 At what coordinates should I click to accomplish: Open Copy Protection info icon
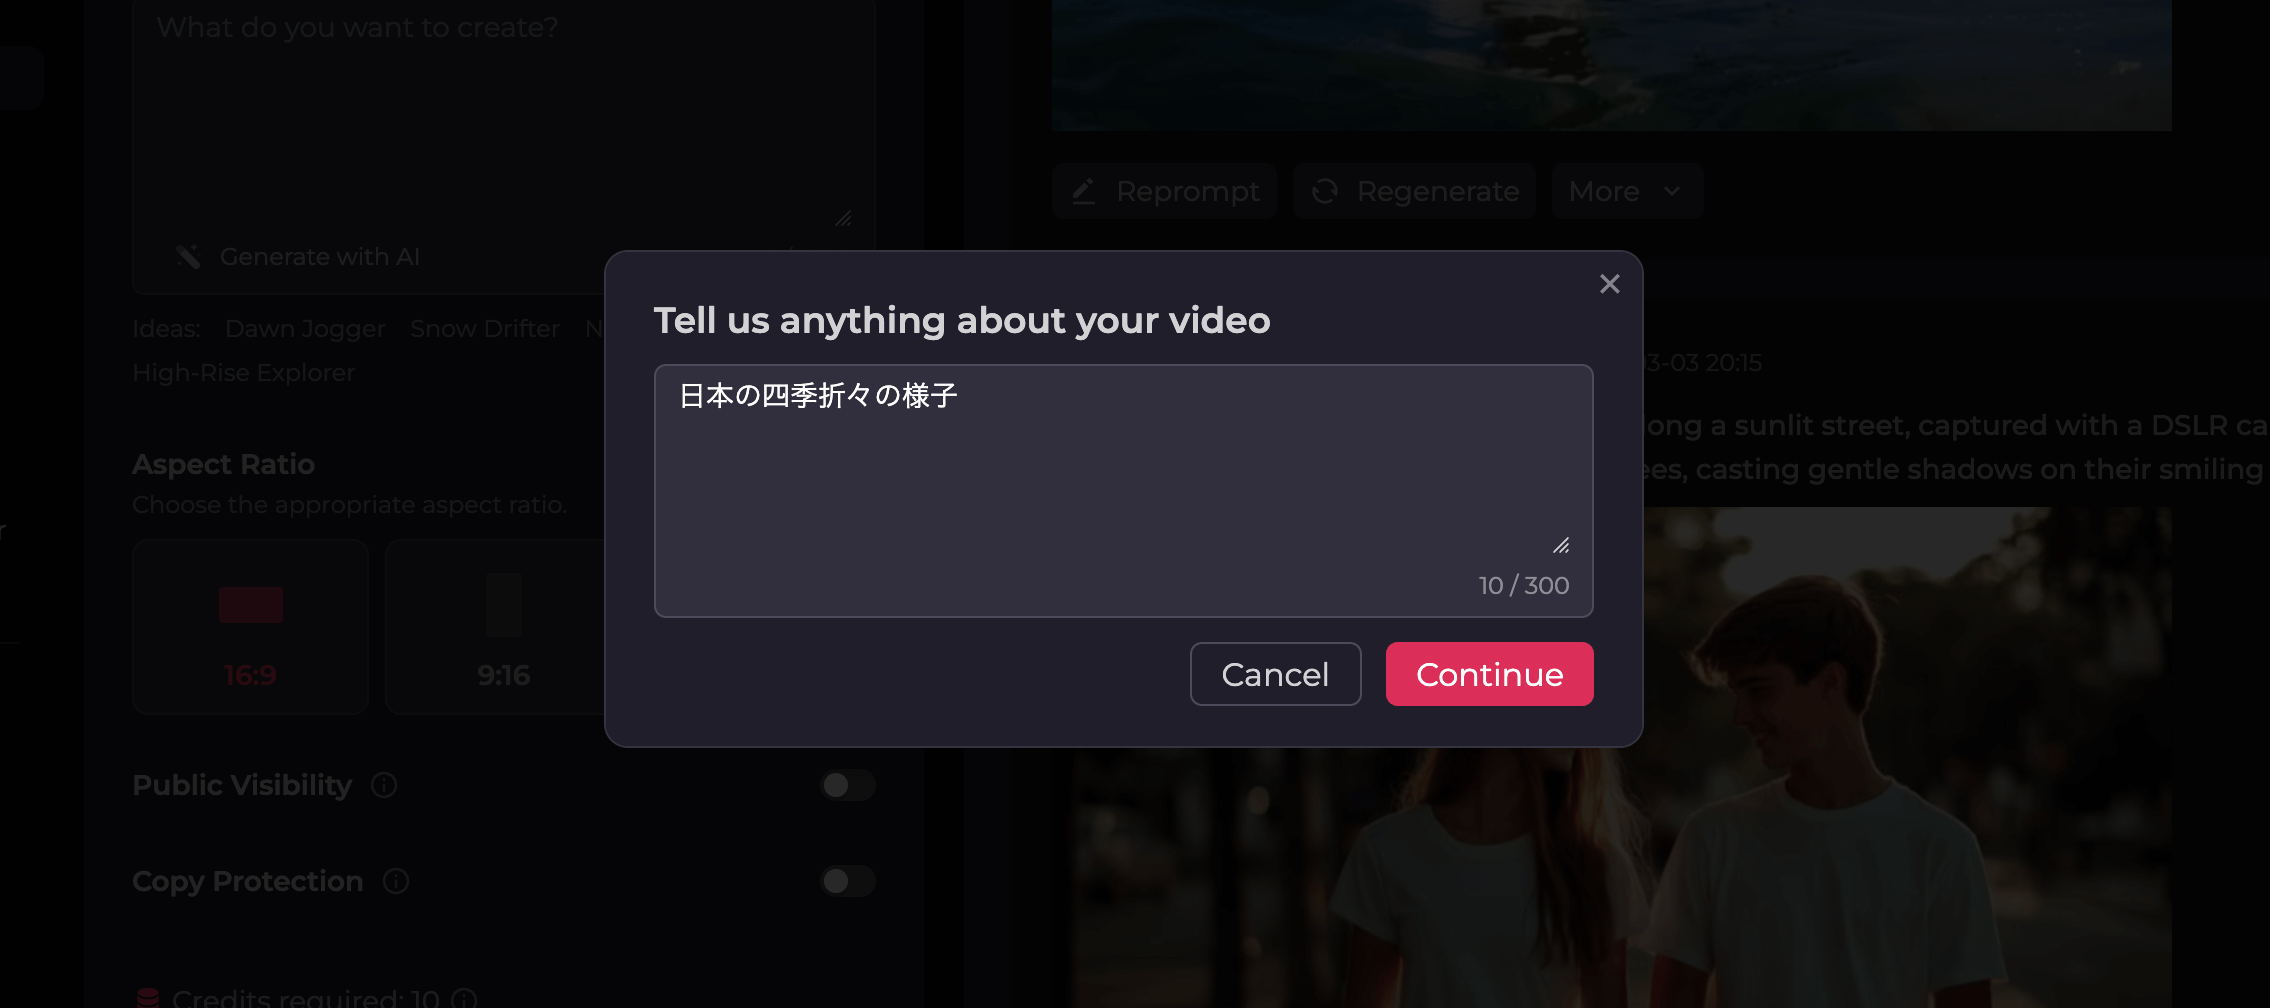pyautogui.click(x=396, y=881)
